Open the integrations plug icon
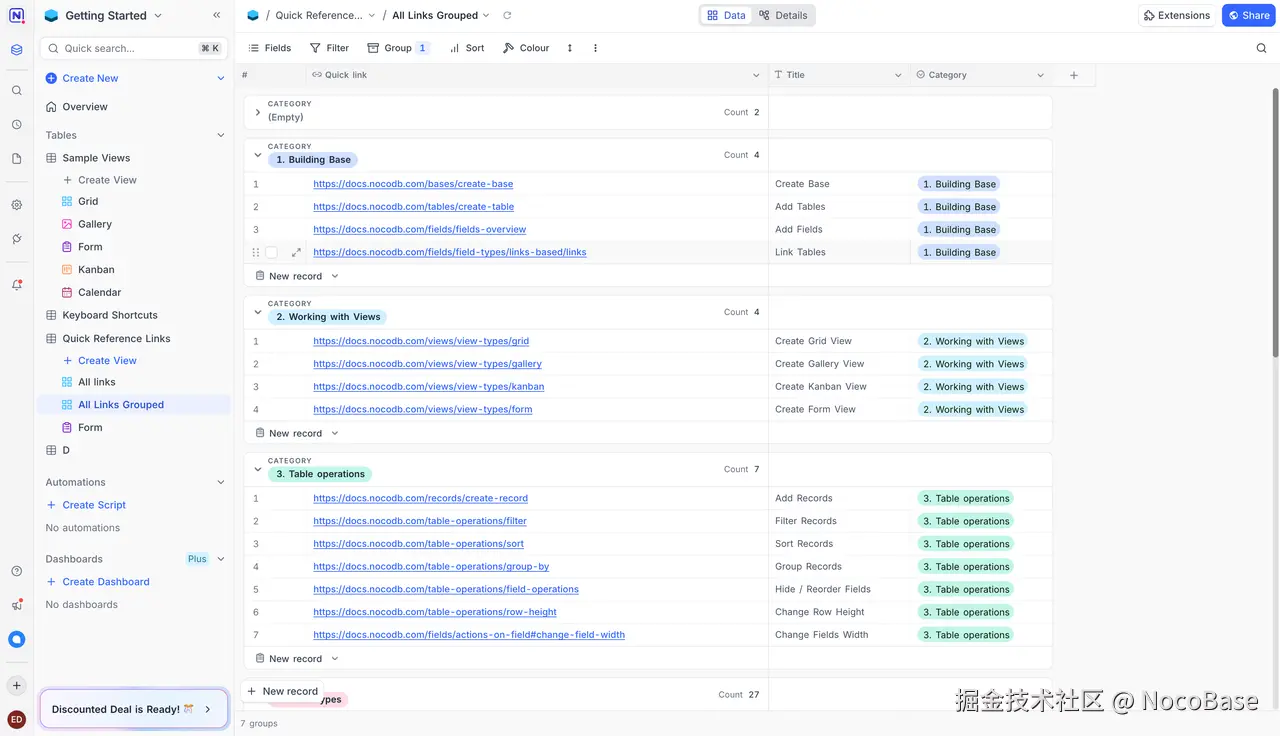This screenshot has width=1280, height=736. pos(16,239)
